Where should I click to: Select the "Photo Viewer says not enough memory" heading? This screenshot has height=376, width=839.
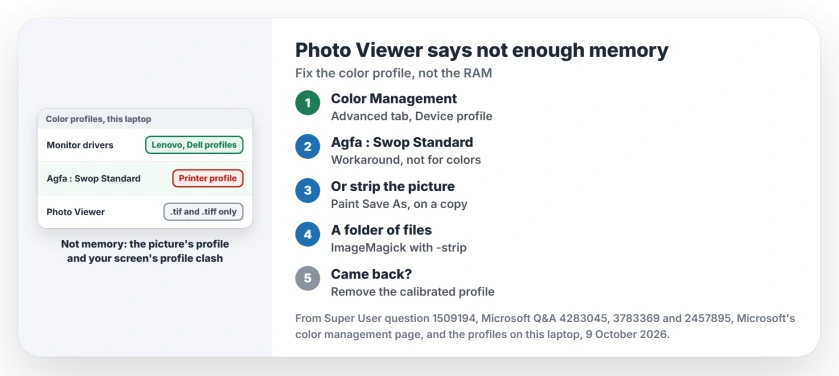(482, 50)
